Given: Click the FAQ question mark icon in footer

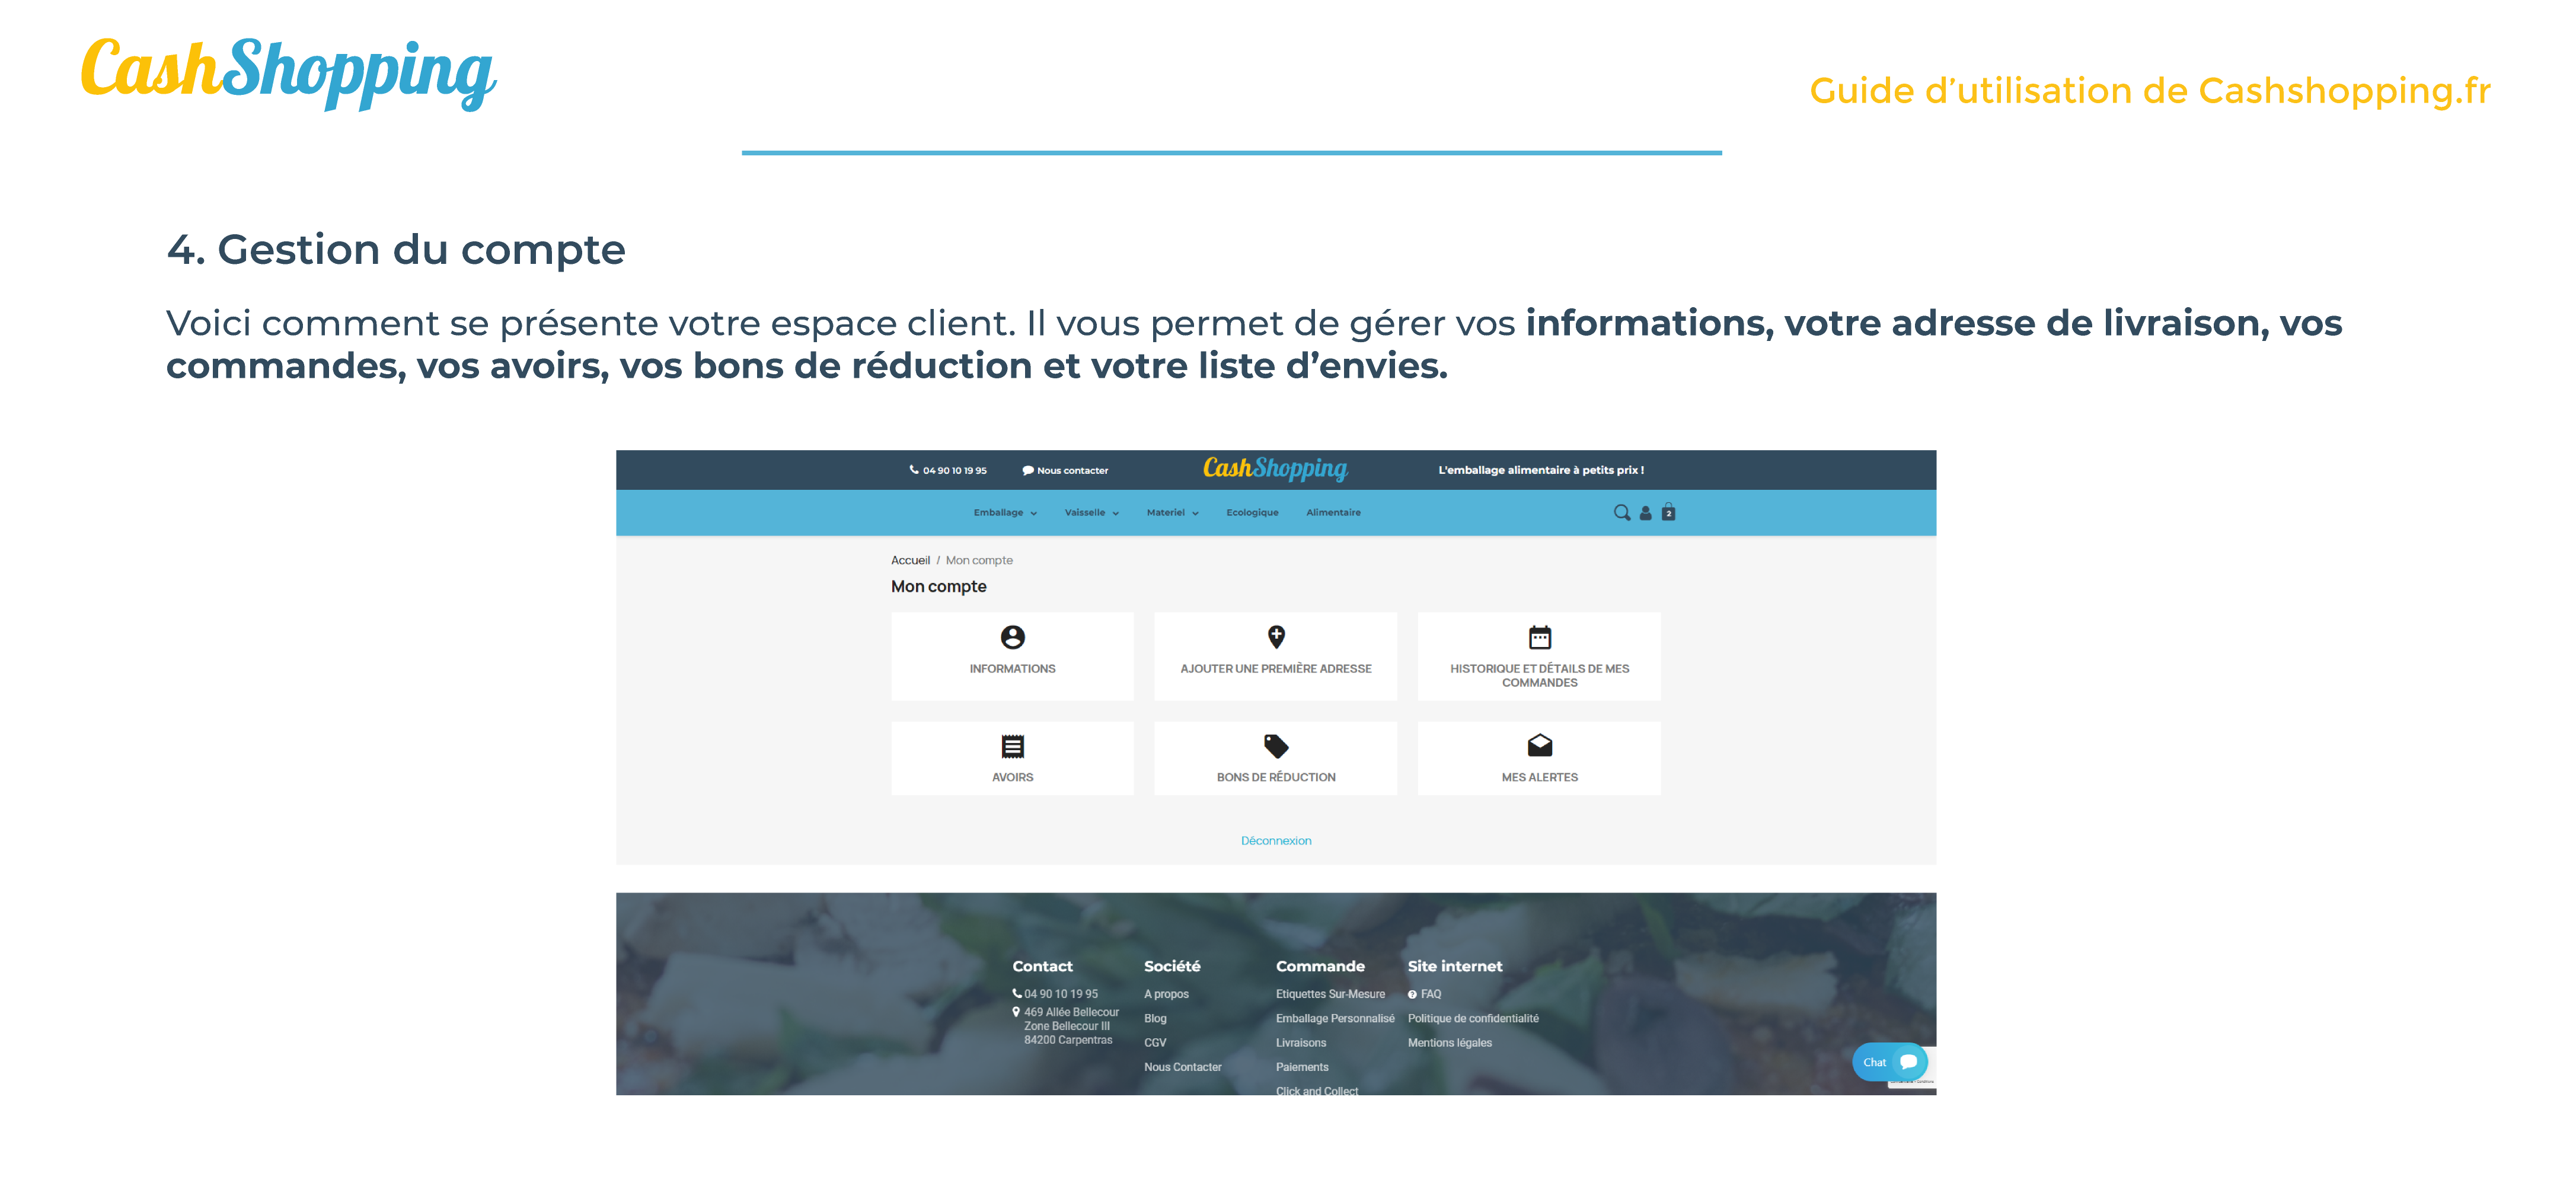Looking at the screenshot, I should [x=1412, y=994].
